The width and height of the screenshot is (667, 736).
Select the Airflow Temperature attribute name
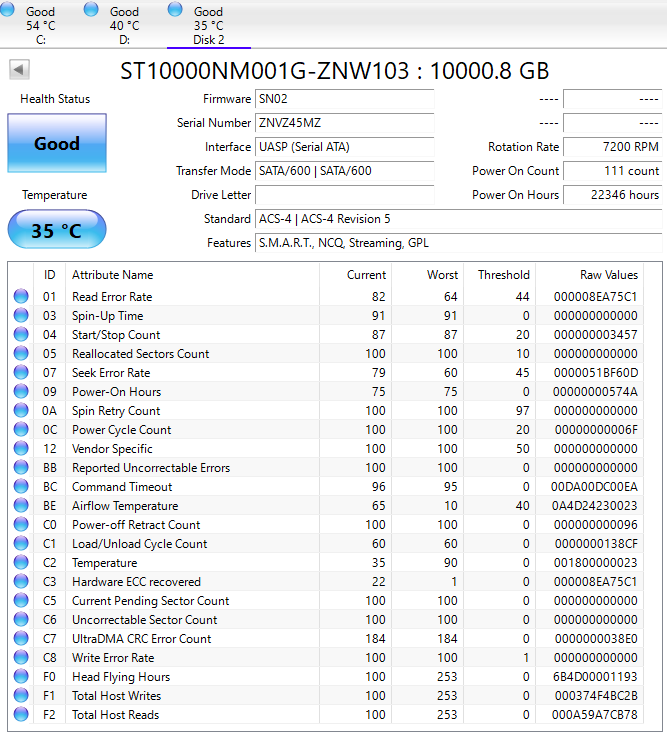[125, 506]
